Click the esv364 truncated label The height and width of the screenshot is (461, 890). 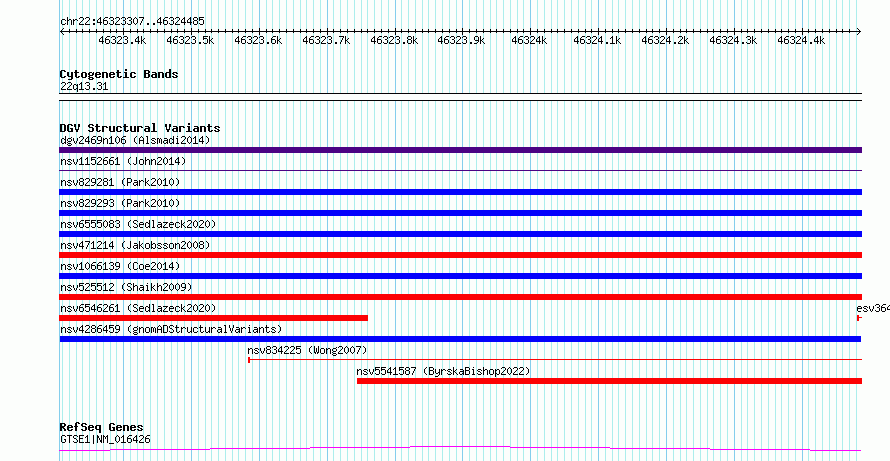[873, 308]
